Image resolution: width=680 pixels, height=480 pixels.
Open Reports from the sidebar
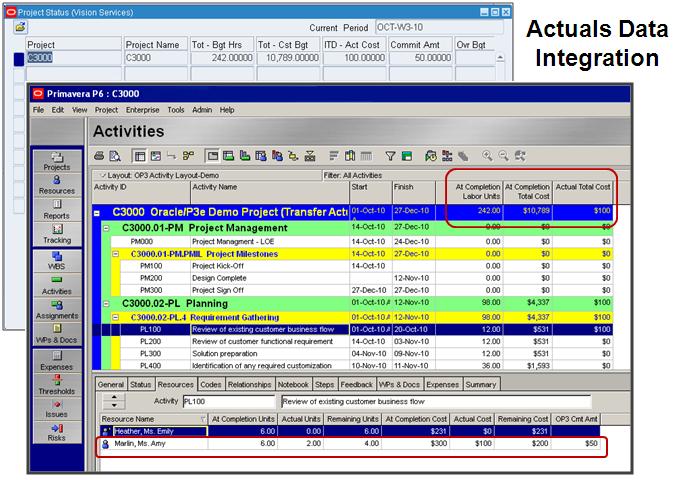coord(57,210)
